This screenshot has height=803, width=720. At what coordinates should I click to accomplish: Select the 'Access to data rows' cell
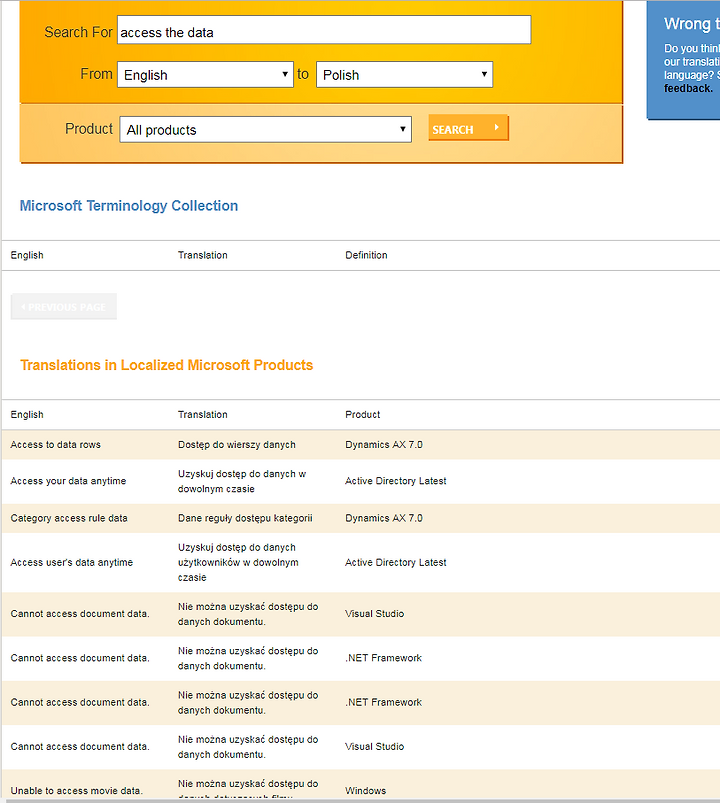(55, 445)
